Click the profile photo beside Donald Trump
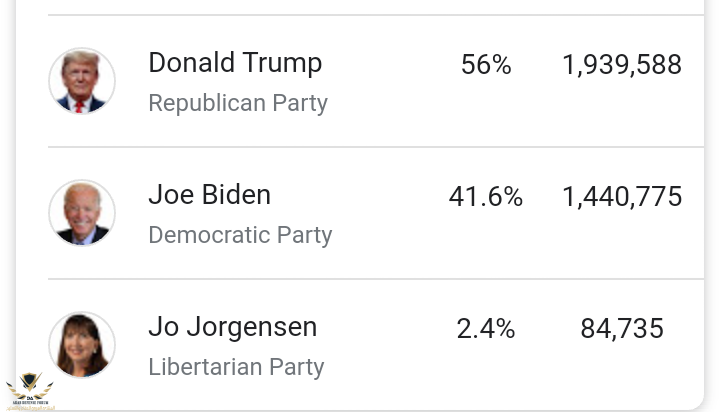This screenshot has height=412, width=720. (x=82, y=81)
